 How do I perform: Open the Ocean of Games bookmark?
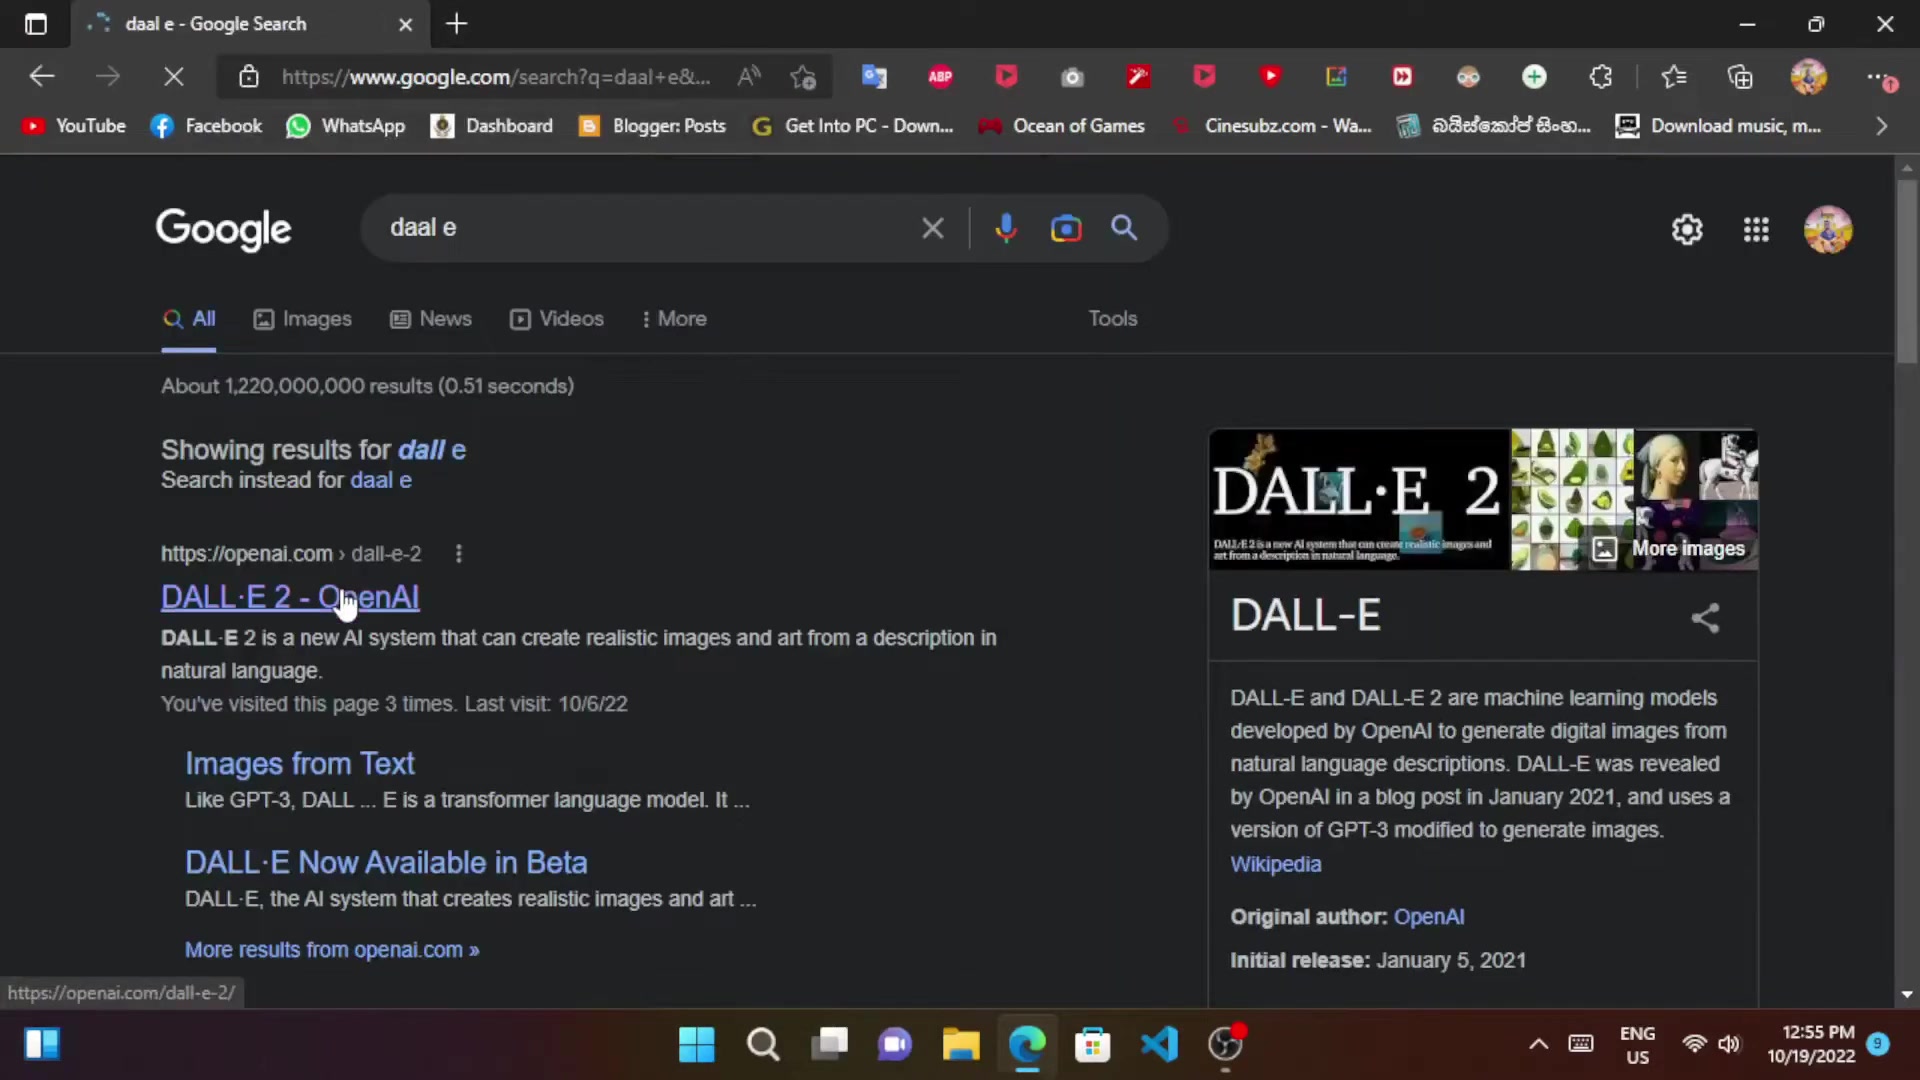tap(1062, 126)
